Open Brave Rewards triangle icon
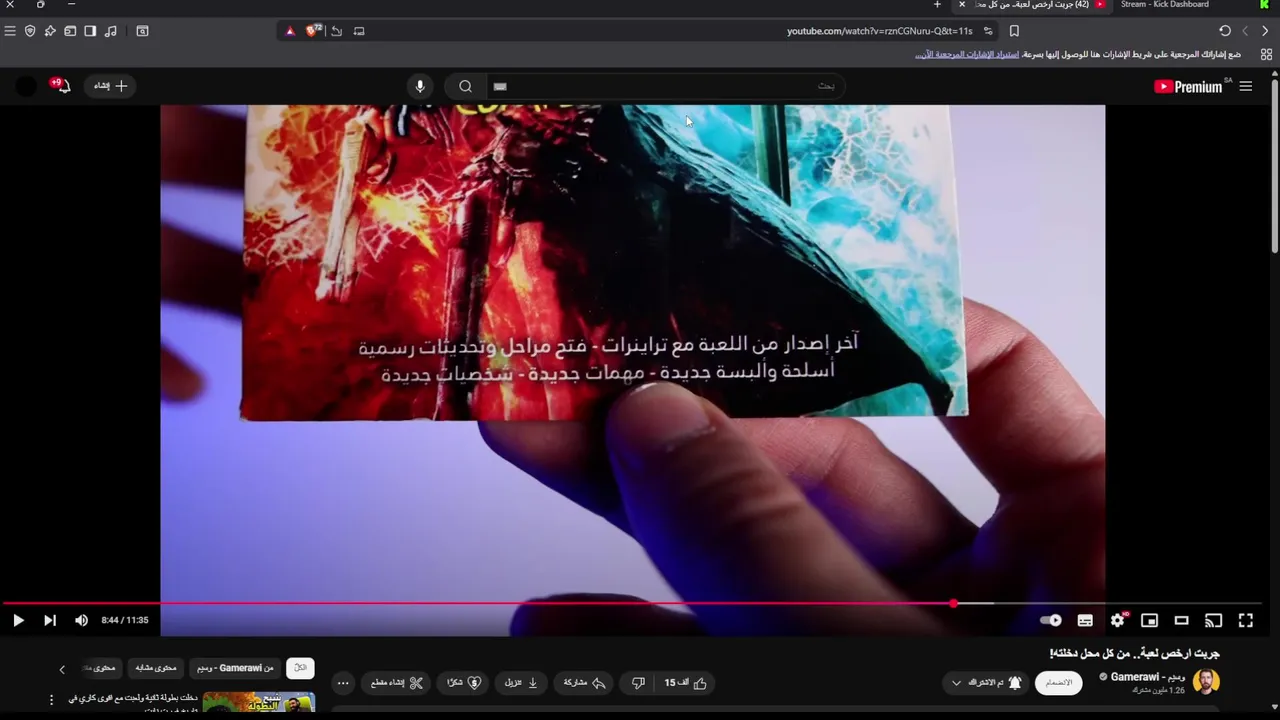This screenshot has height=720, width=1280. (290, 31)
